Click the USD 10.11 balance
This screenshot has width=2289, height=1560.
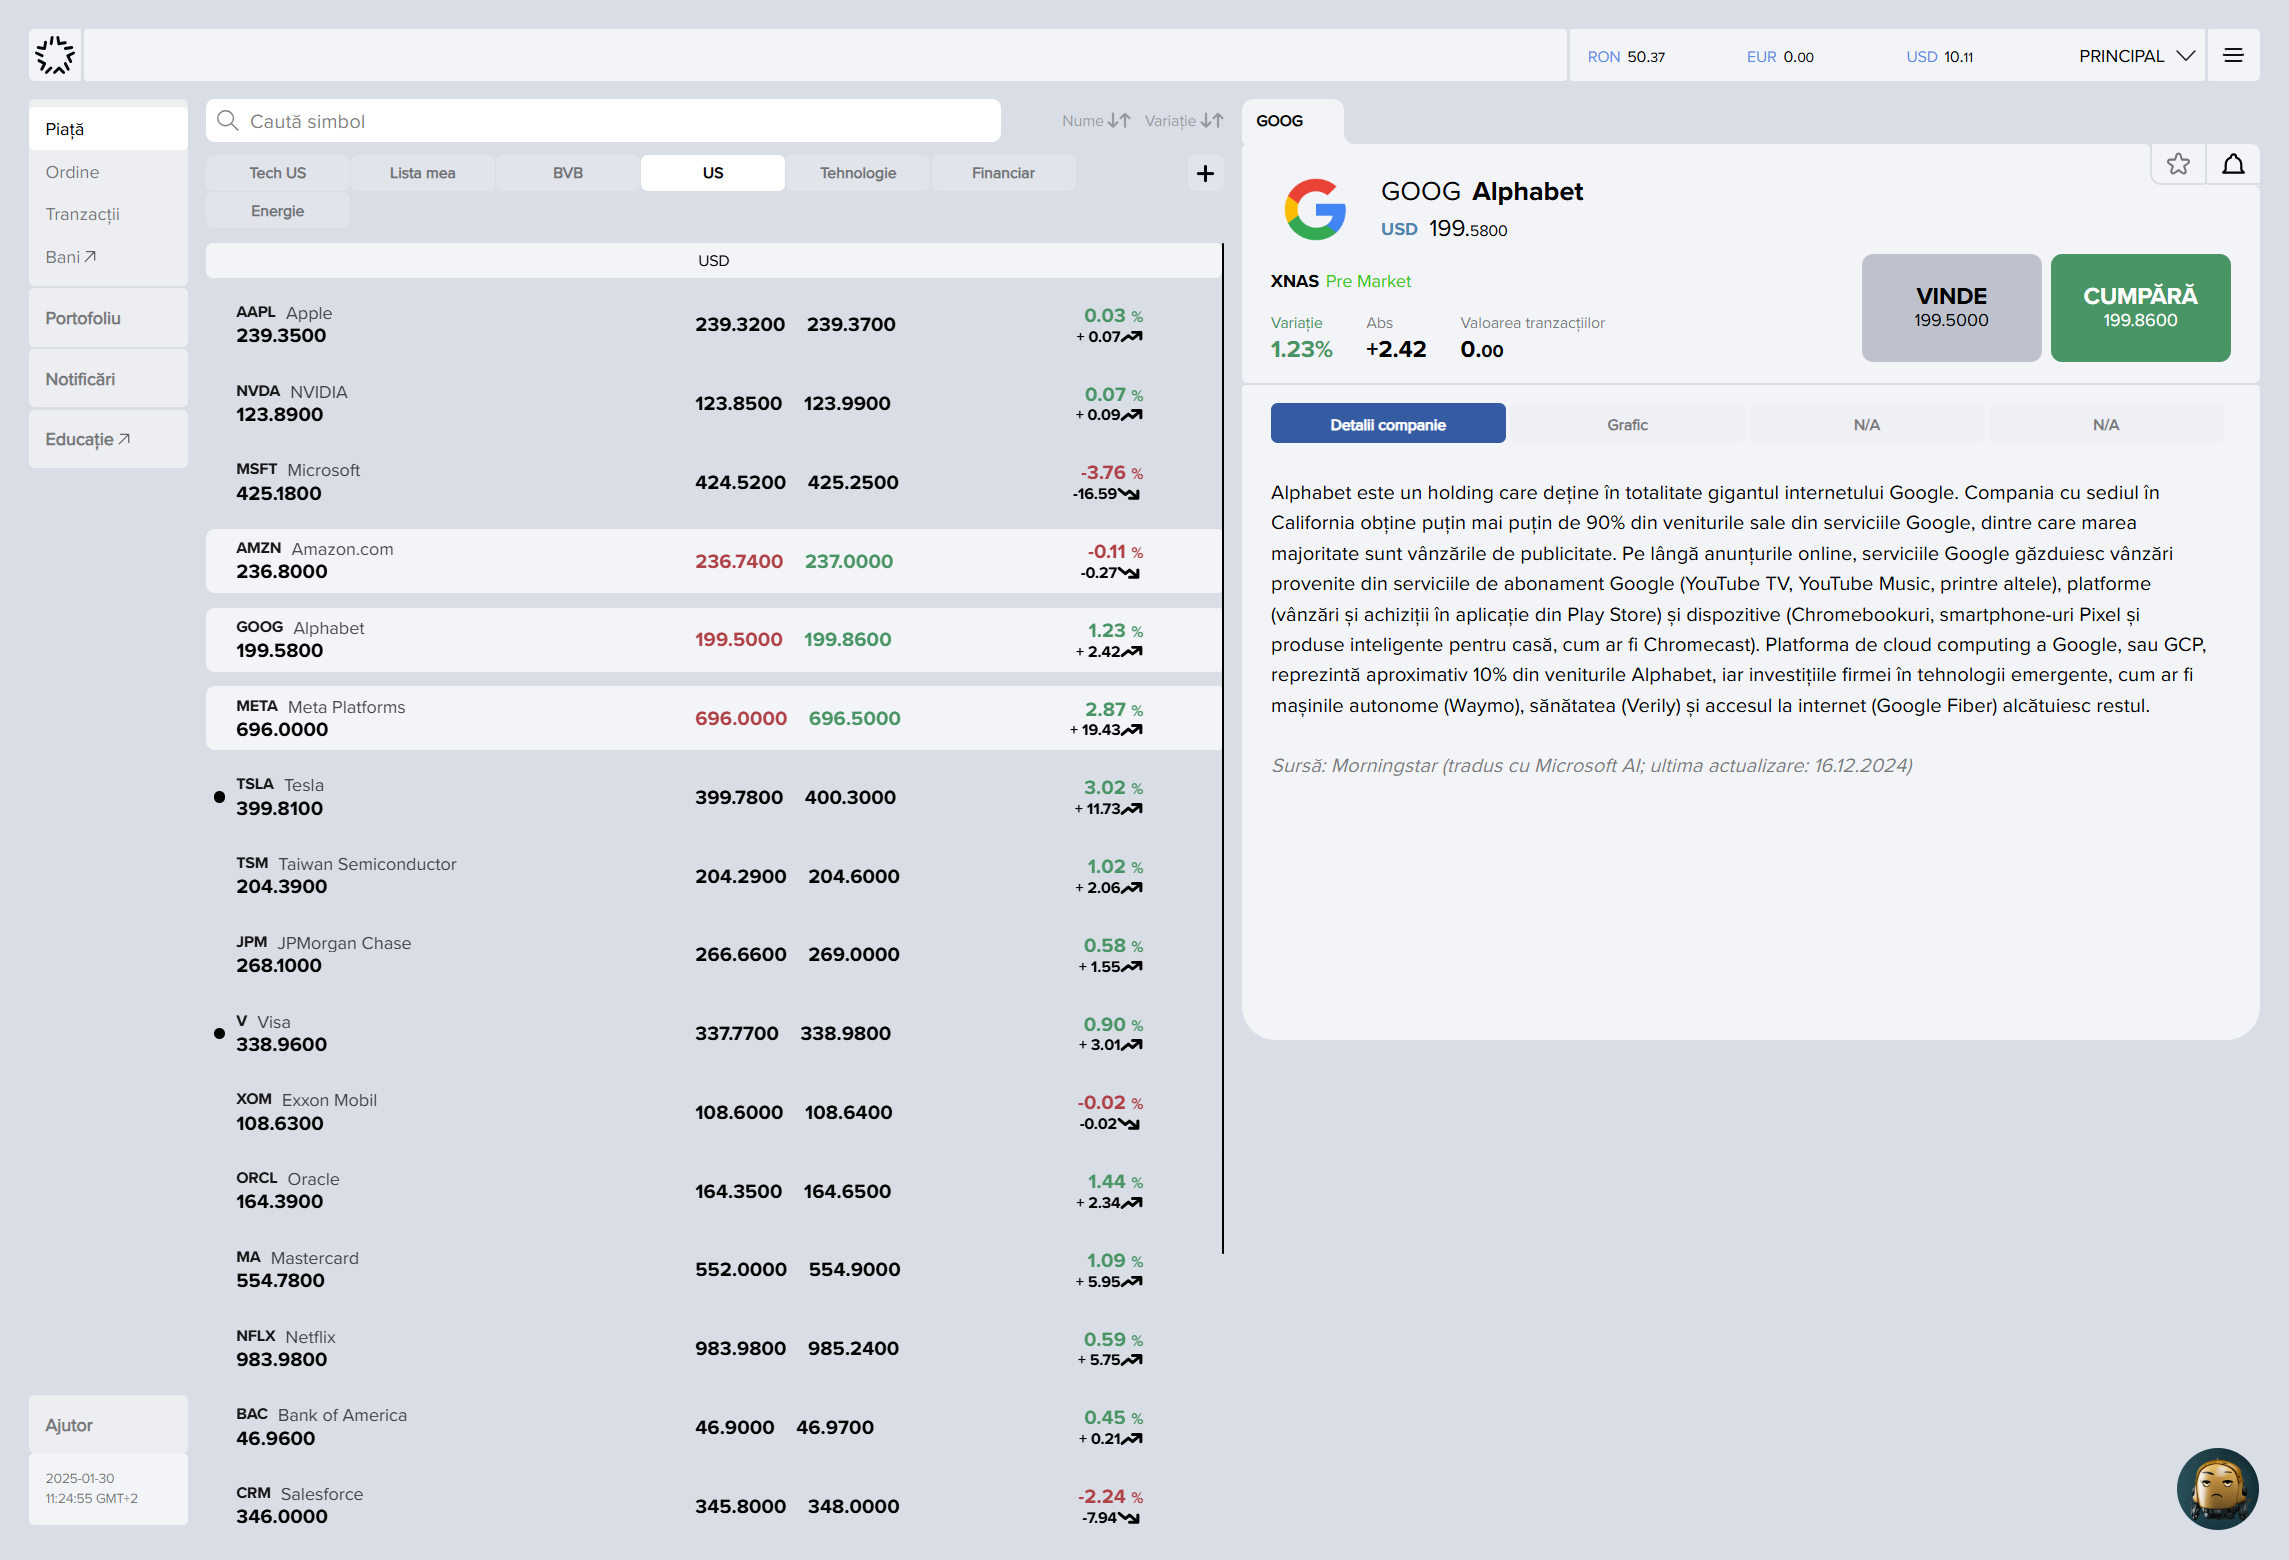(x=1939, y=57)
